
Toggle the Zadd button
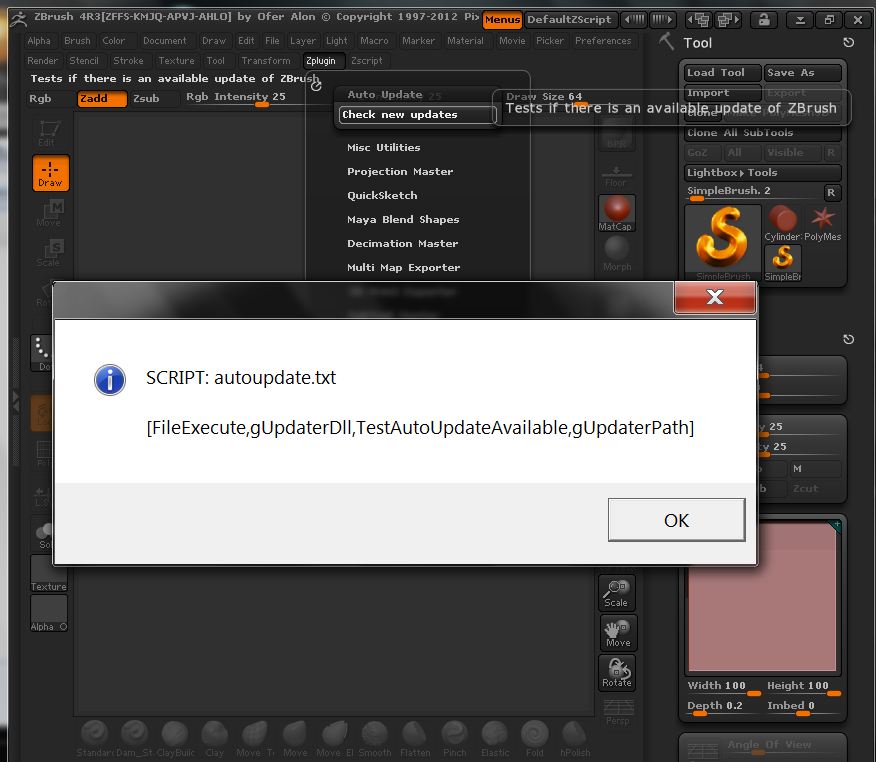point(102,99)
